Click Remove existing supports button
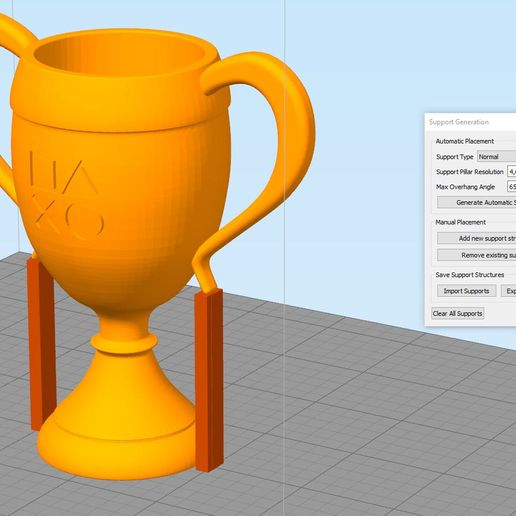516x516 pixels. point(477,255)
